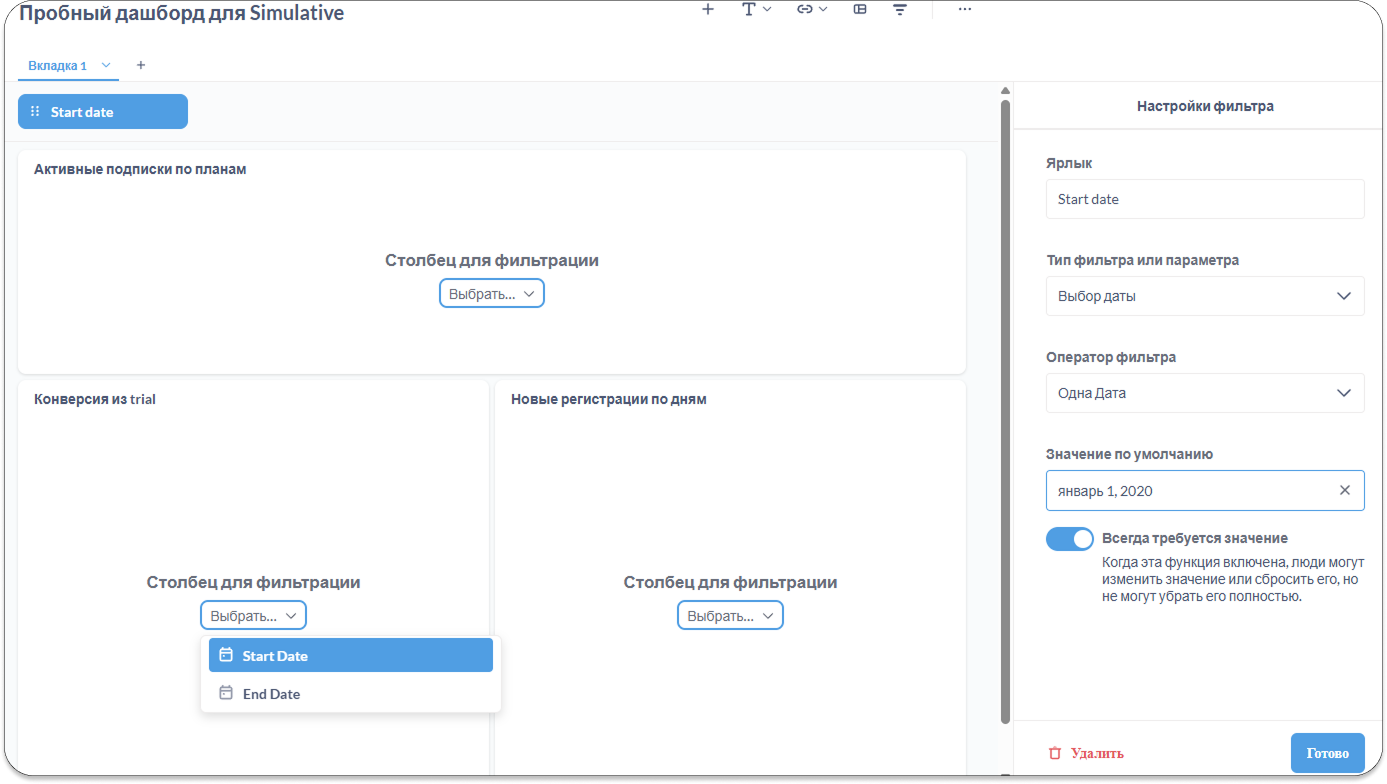Expand the filter operator dropdown "Одна Дата"
1387x784 pixels.
pos(1204,393)
